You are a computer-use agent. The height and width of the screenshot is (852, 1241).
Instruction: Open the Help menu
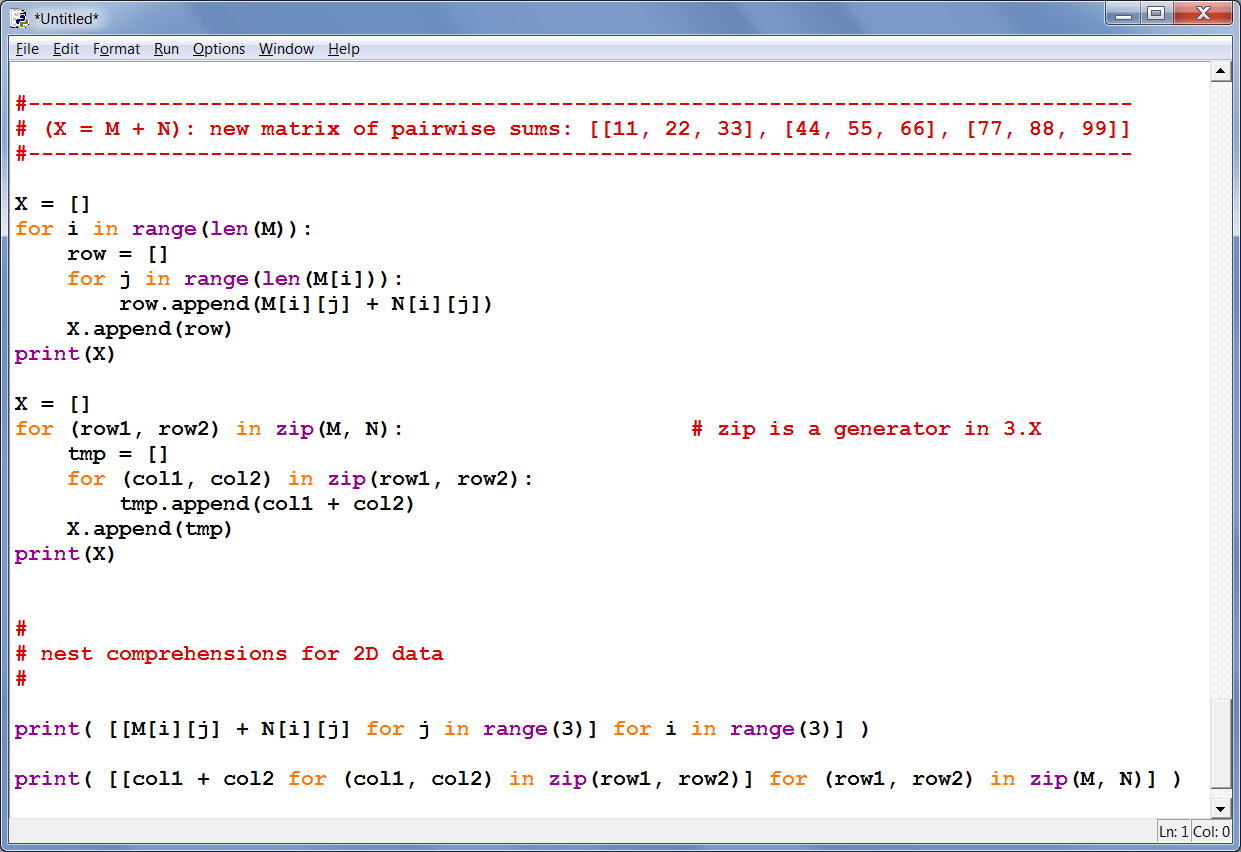(343, 49)
